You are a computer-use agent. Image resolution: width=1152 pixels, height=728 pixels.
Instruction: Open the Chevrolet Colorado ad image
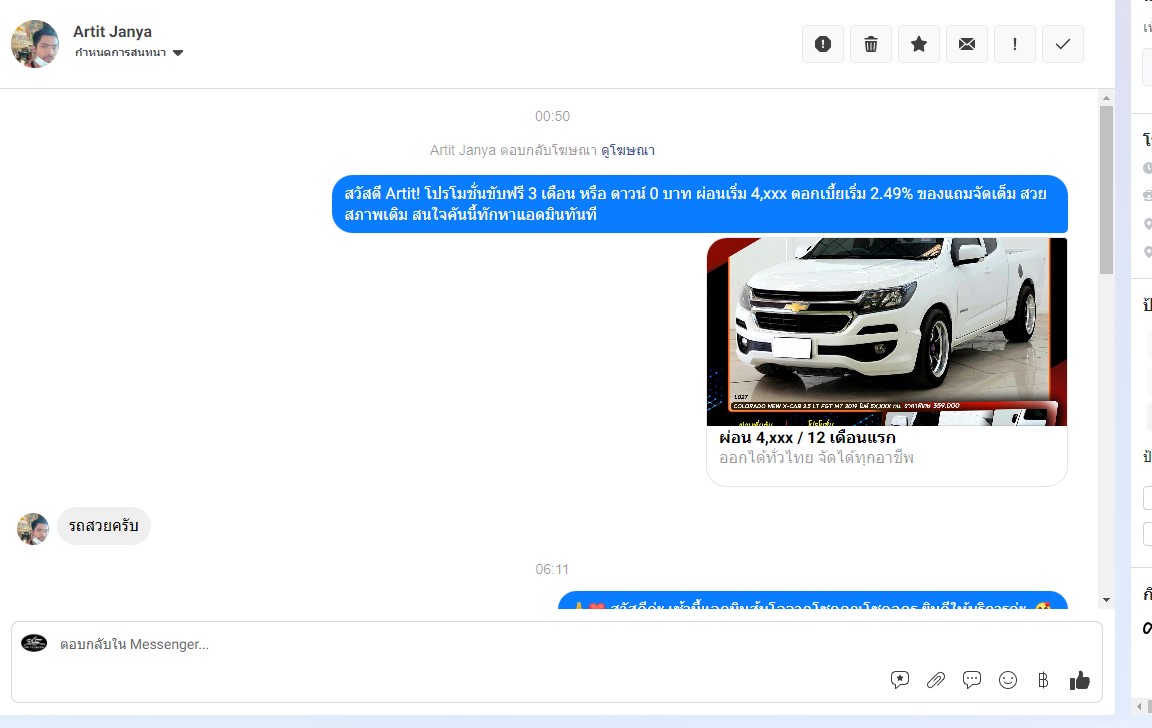click(887, 331)
